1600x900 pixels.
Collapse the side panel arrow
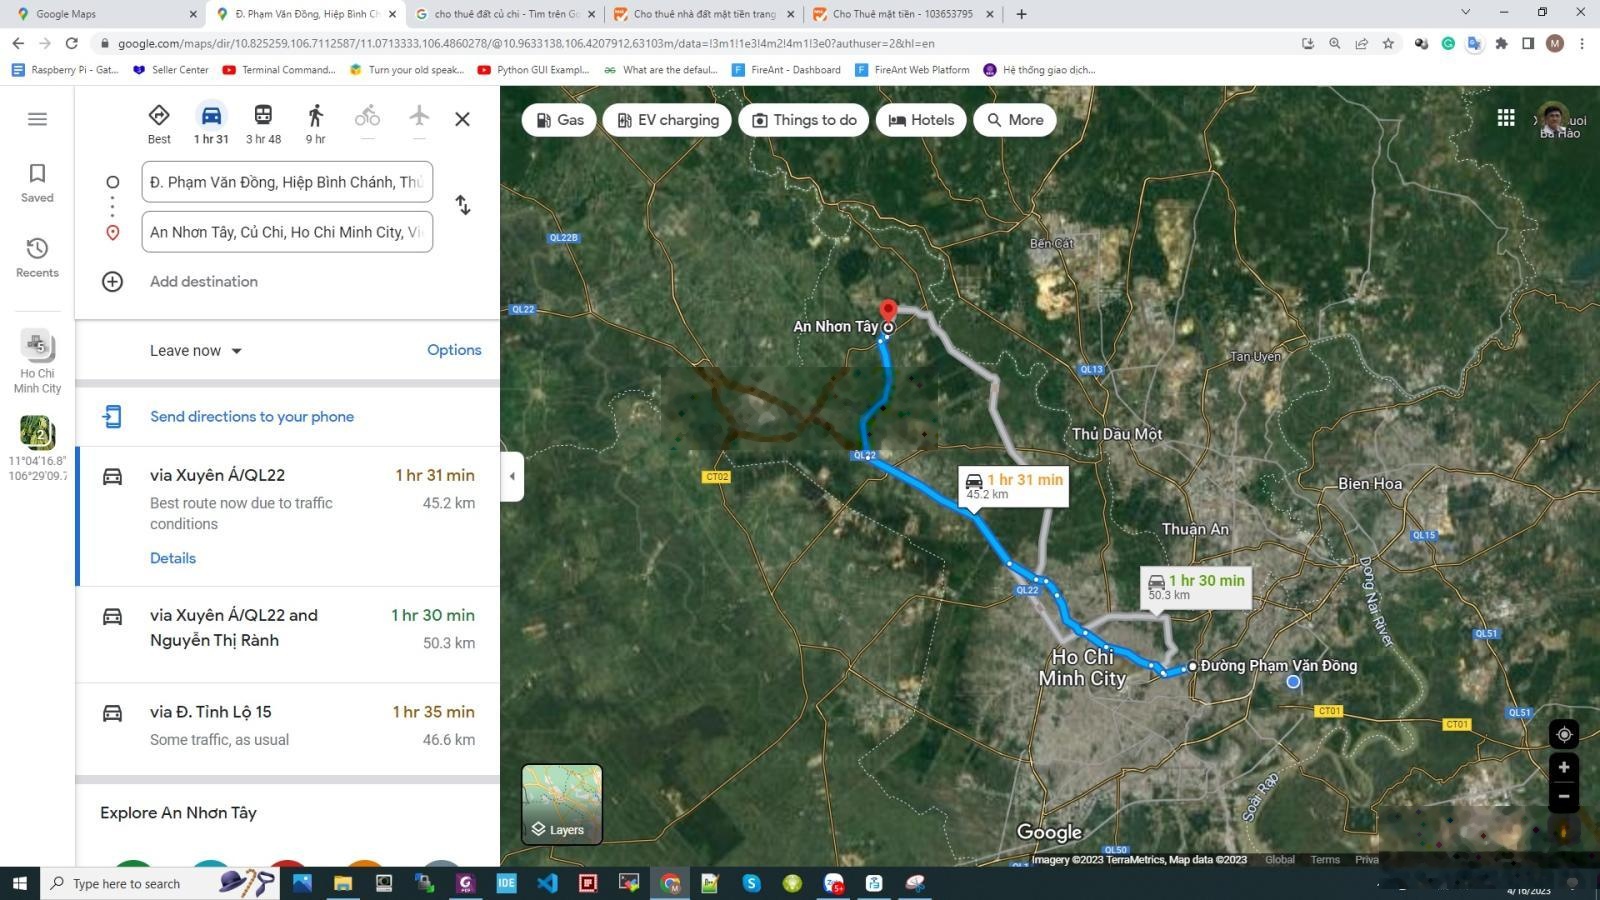(x=512, y=476)
